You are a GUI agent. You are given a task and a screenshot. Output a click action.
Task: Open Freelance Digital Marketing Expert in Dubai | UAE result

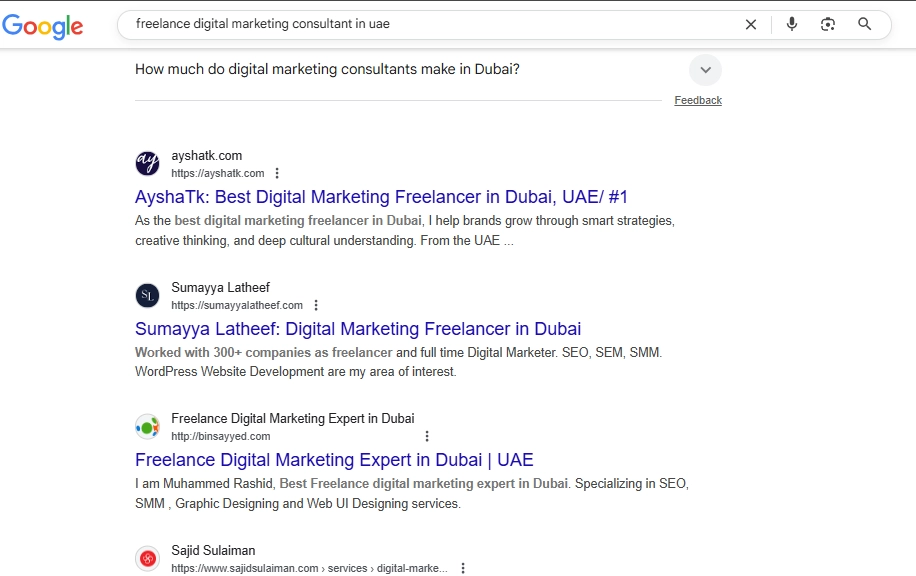tap(334, 460)
